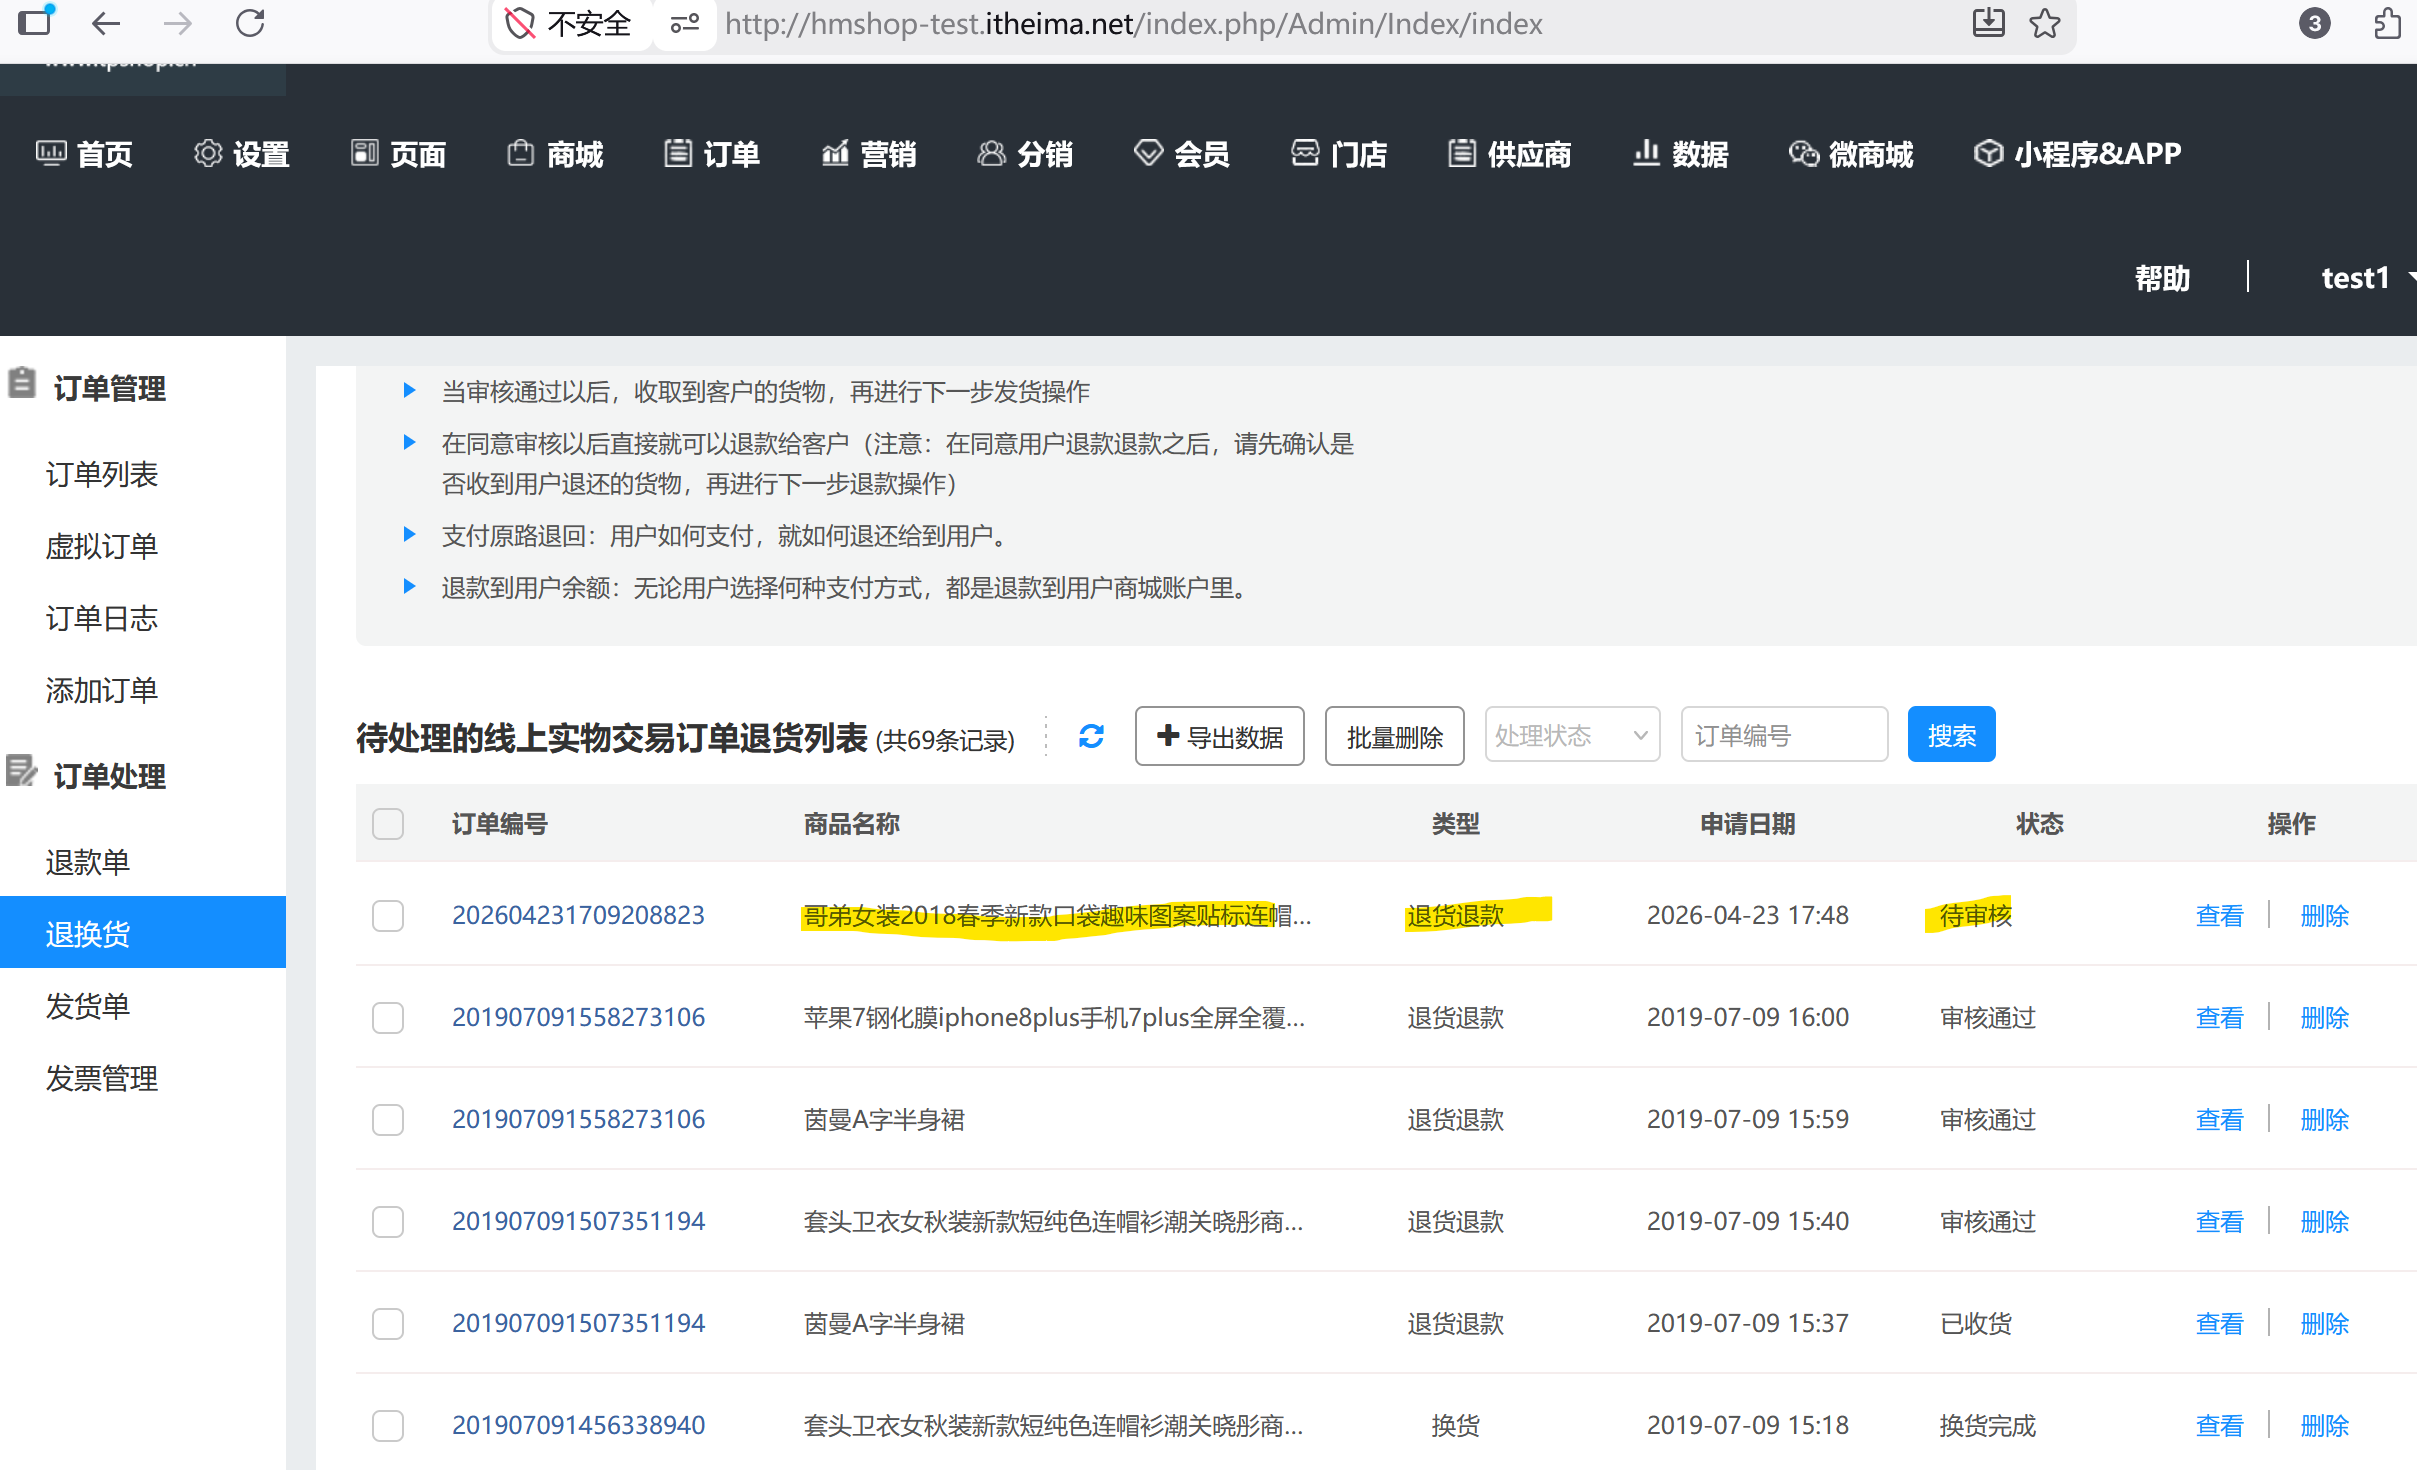Click the browser address bar URL
2417x1470 pixels.
coord(1134,23)
